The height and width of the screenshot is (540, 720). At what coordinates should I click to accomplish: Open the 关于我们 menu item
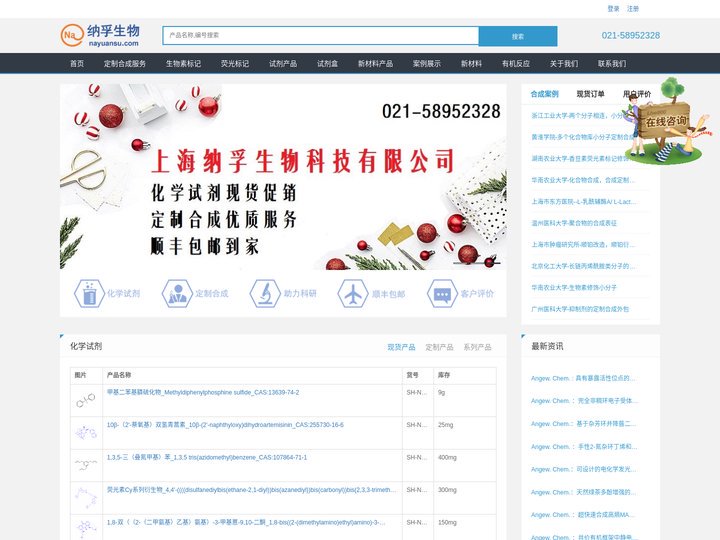pyautogui.click(x=564, y=64)
